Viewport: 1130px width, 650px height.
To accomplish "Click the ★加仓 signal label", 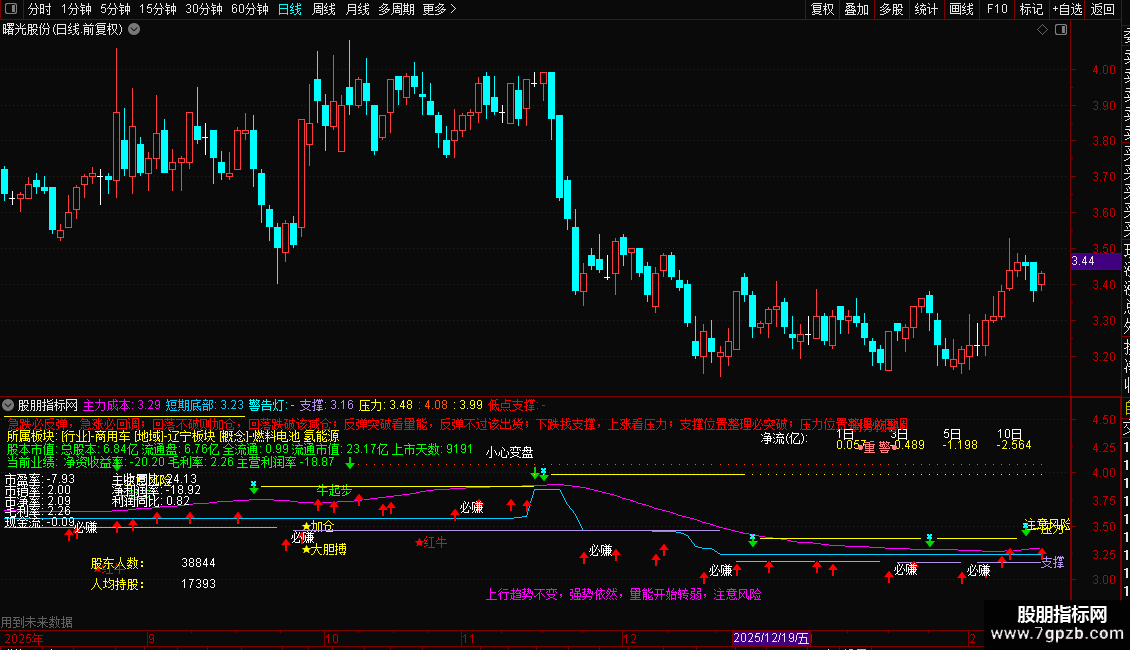I will (x=318, y=527).
